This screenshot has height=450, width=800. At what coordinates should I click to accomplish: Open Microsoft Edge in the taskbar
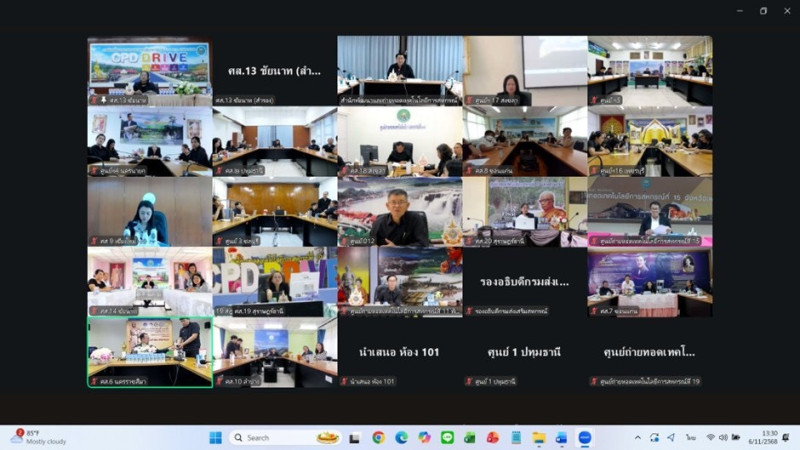point(401,438)
